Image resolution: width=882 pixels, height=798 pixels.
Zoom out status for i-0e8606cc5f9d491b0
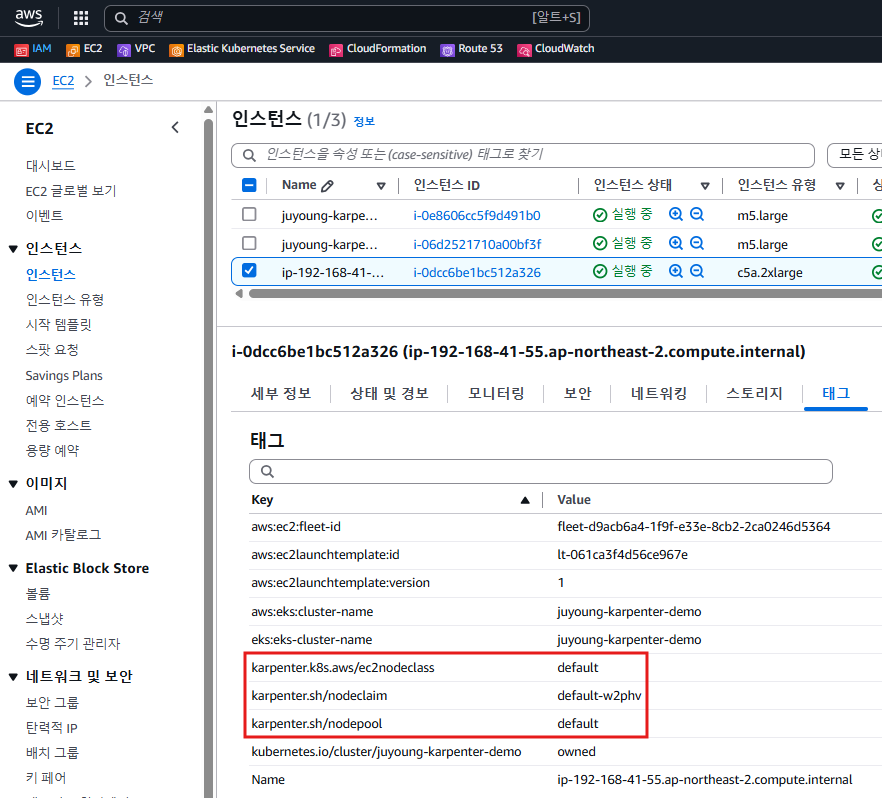(697, 214)
